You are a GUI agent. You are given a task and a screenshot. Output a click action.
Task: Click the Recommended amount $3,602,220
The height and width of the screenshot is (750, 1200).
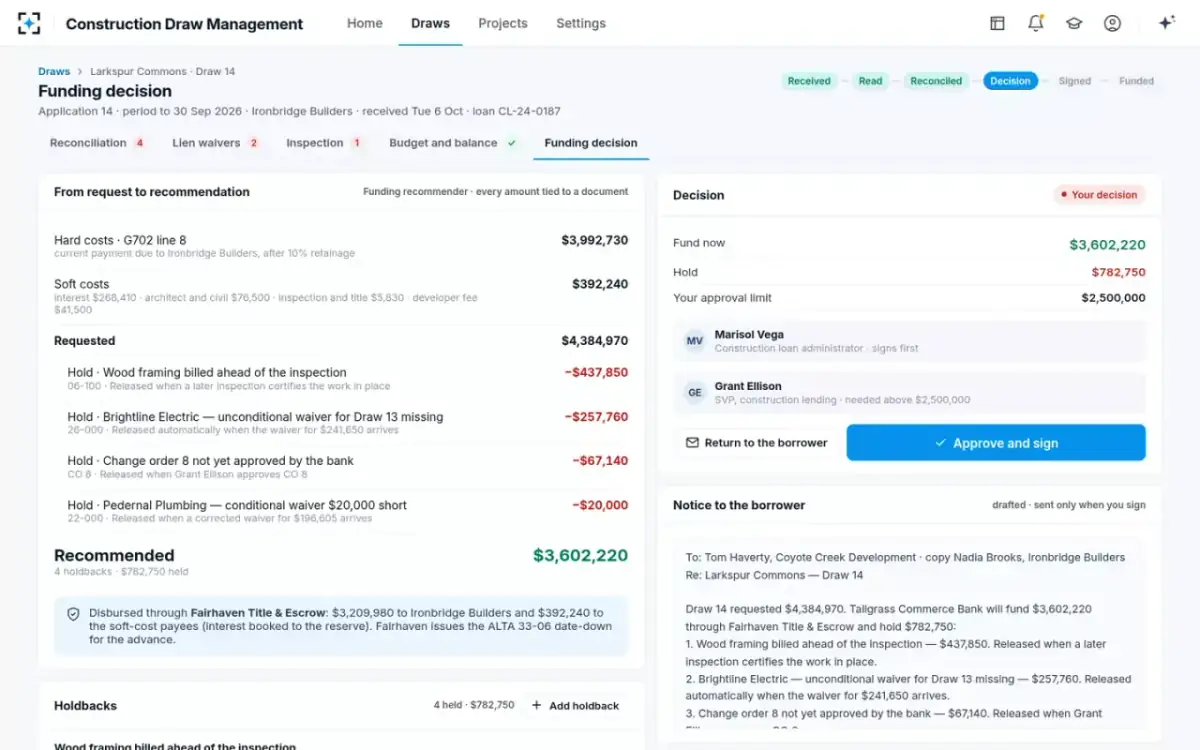click(x=580, y=556)
